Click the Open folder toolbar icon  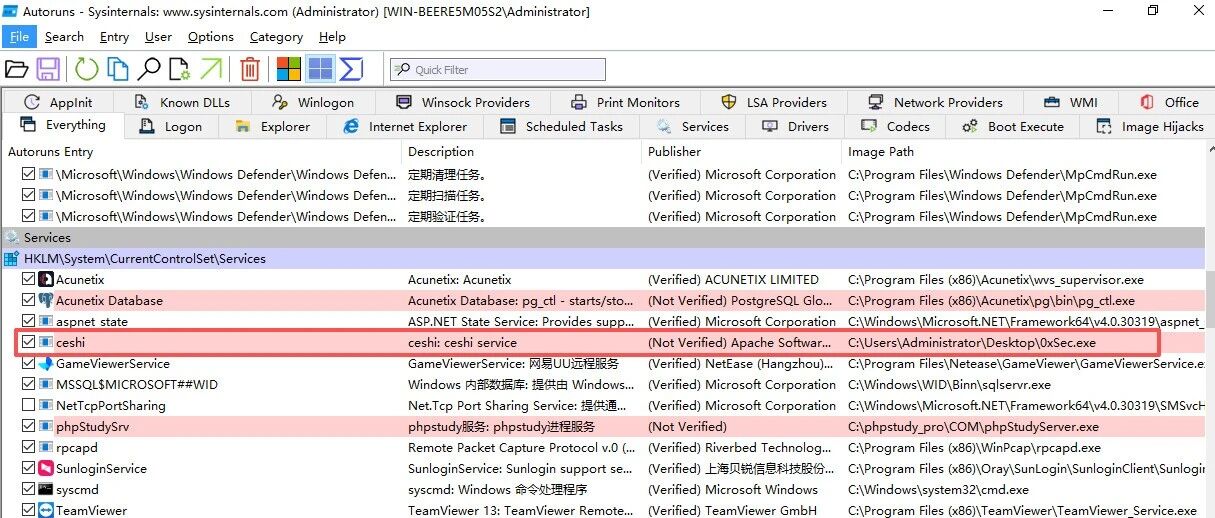coord(16,69)
